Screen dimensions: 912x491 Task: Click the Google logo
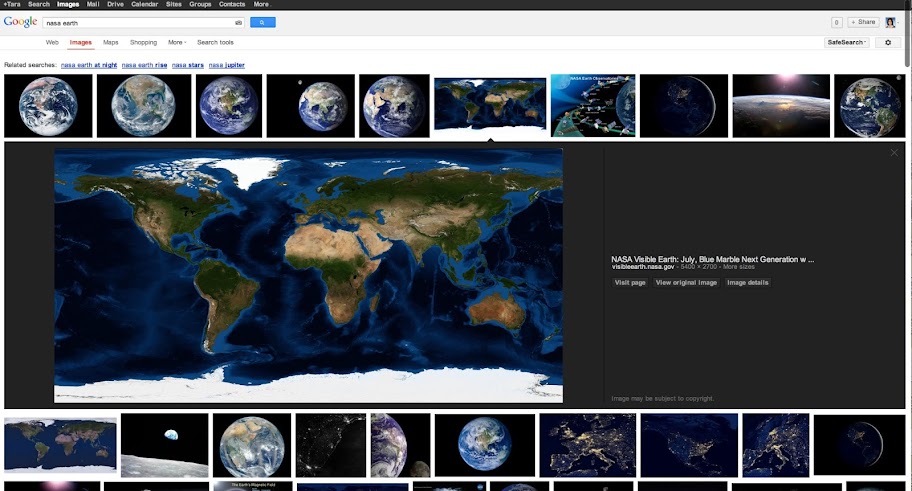pos(20,22)
